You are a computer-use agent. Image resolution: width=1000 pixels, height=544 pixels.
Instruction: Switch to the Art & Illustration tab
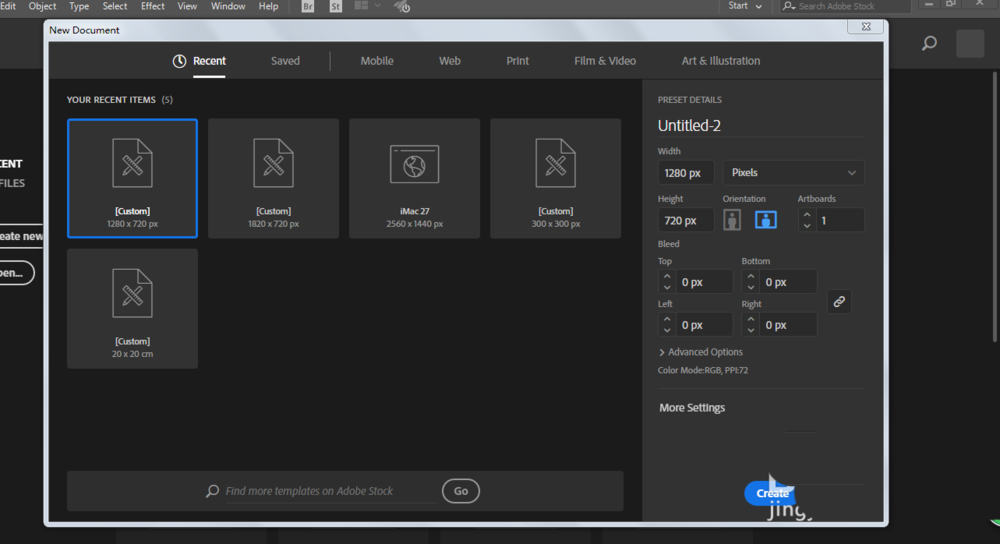coord(721,61)
